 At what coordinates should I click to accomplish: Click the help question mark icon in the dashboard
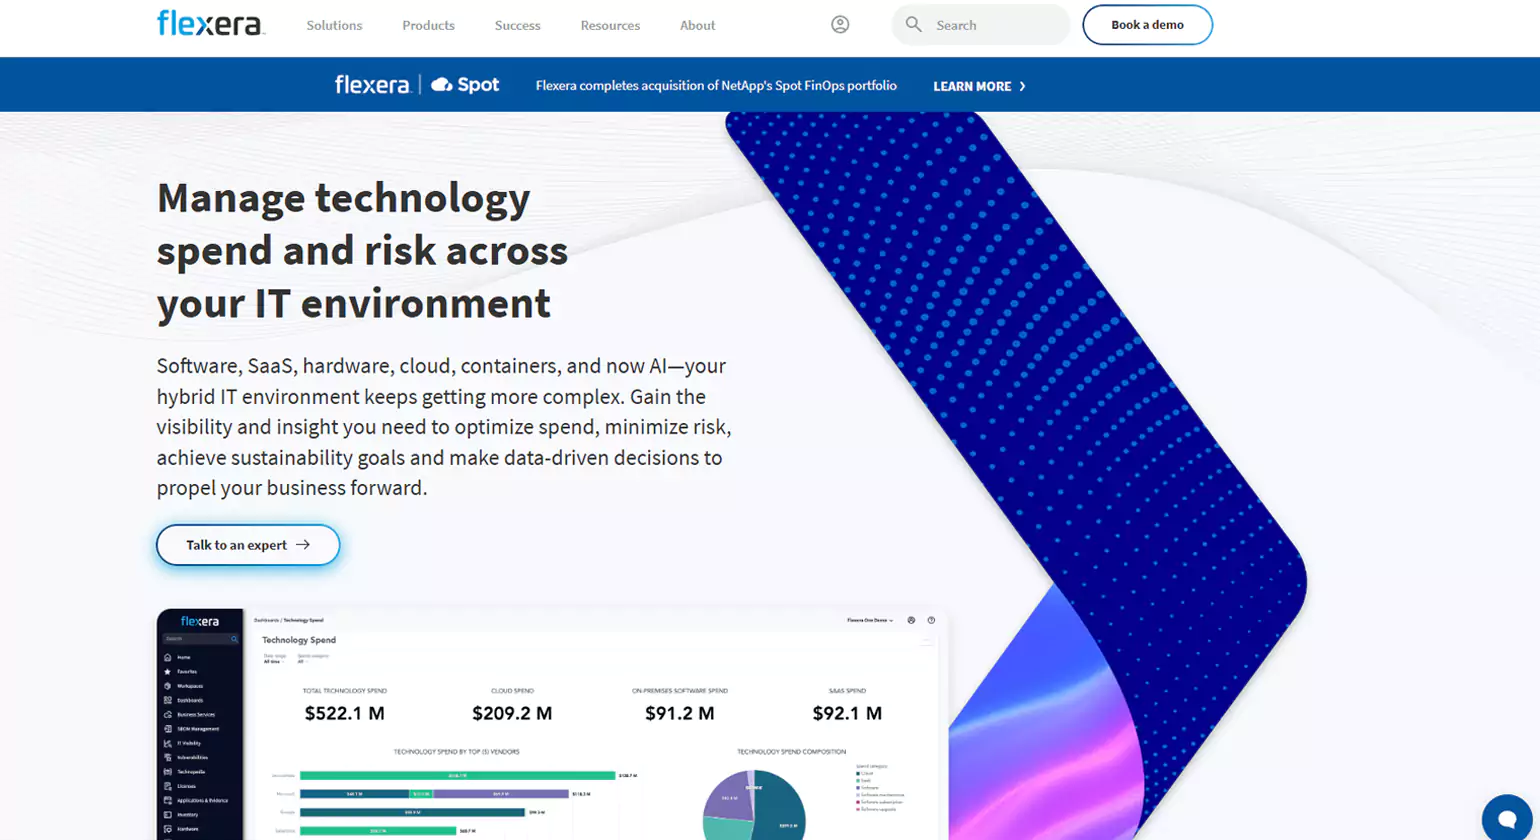pyautogui.click(x=931, y=620)
